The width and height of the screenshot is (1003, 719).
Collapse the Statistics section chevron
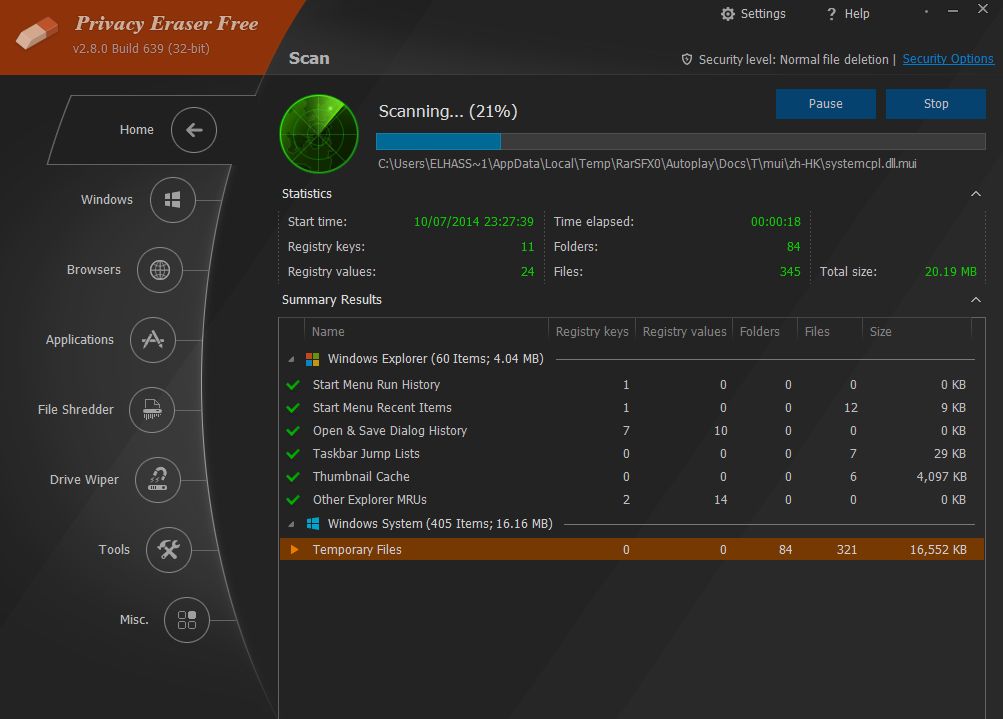pyautogui.click(x=975, y=194)
